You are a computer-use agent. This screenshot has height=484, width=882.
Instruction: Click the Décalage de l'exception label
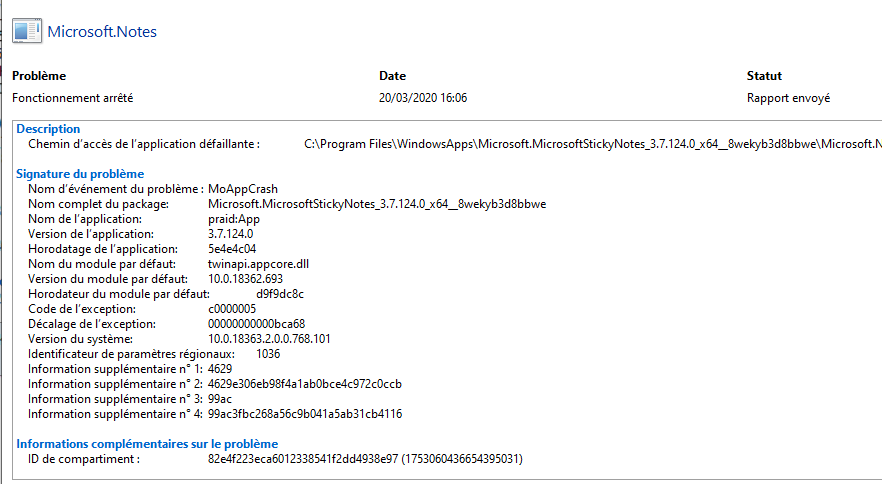tap(92, 324)
